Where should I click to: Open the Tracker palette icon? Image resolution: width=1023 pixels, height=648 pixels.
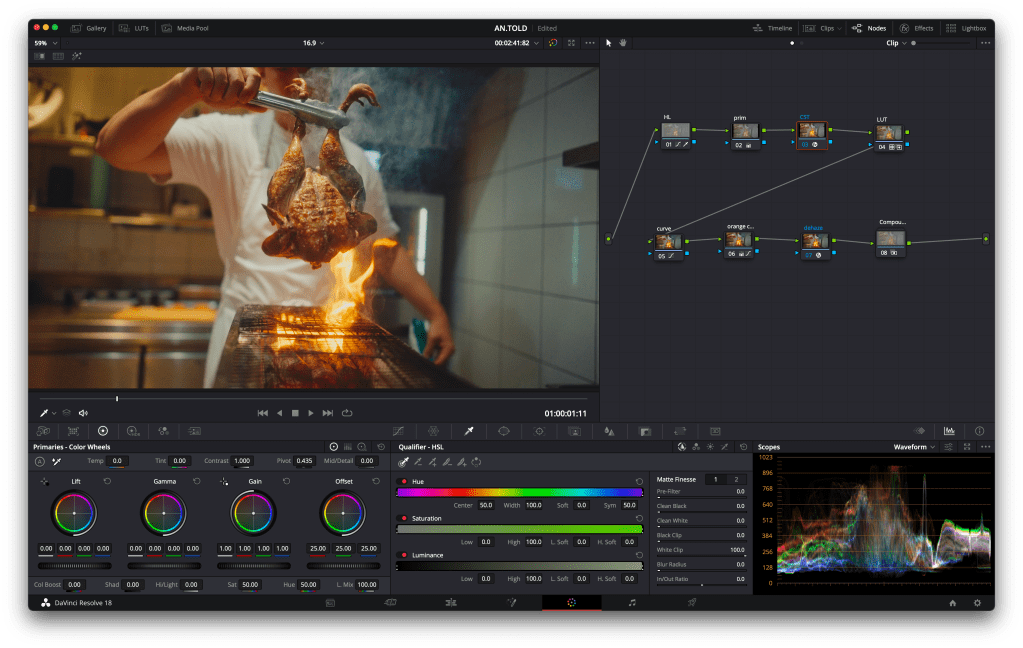coord(539,431)
